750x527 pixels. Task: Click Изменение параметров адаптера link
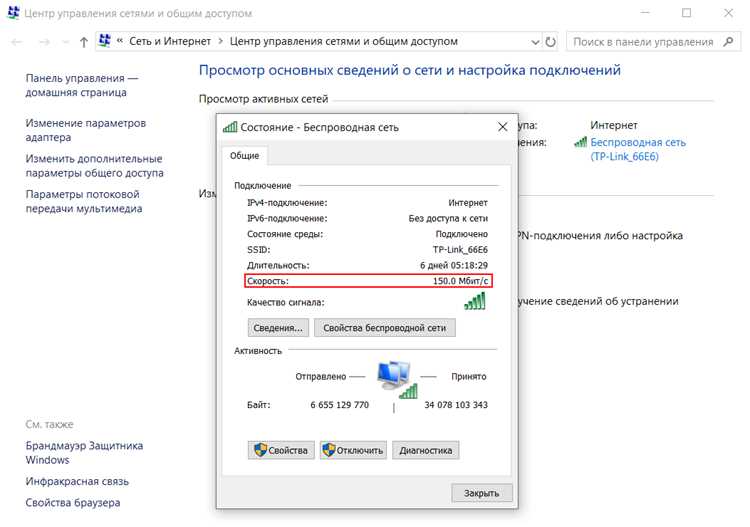[x=86, y=130]
